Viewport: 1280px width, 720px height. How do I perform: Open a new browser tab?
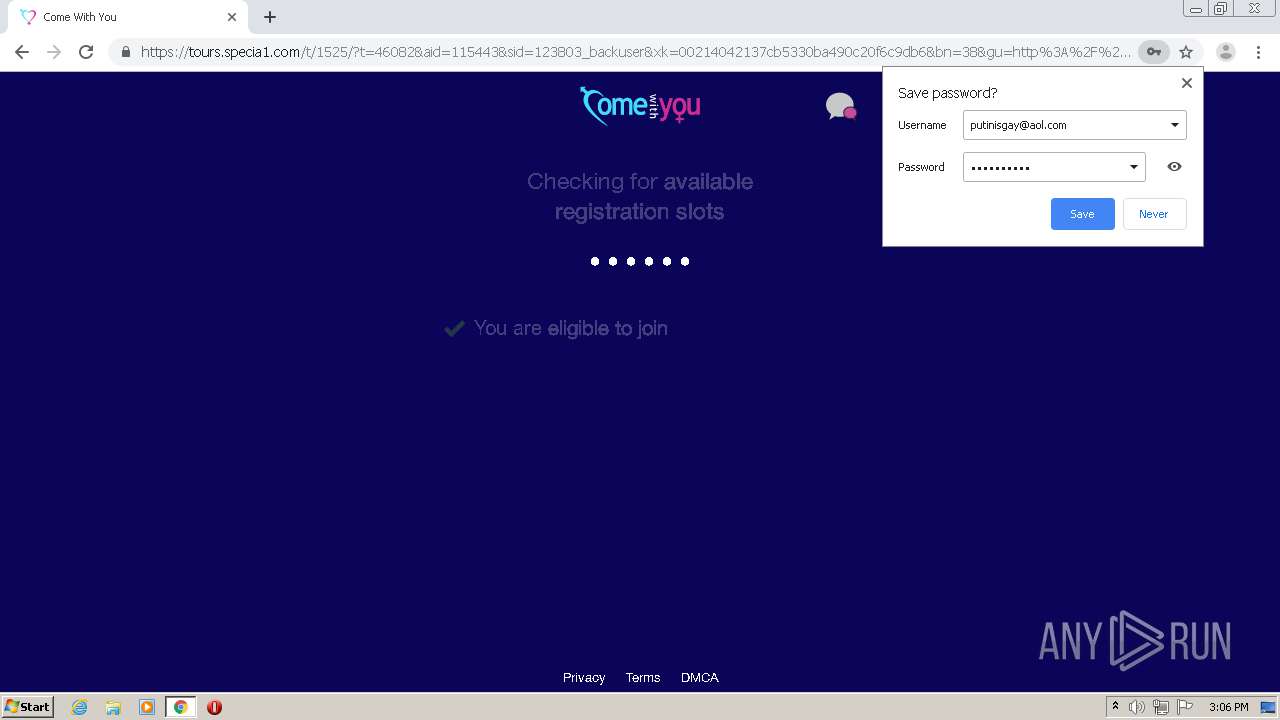pos(270,17)
